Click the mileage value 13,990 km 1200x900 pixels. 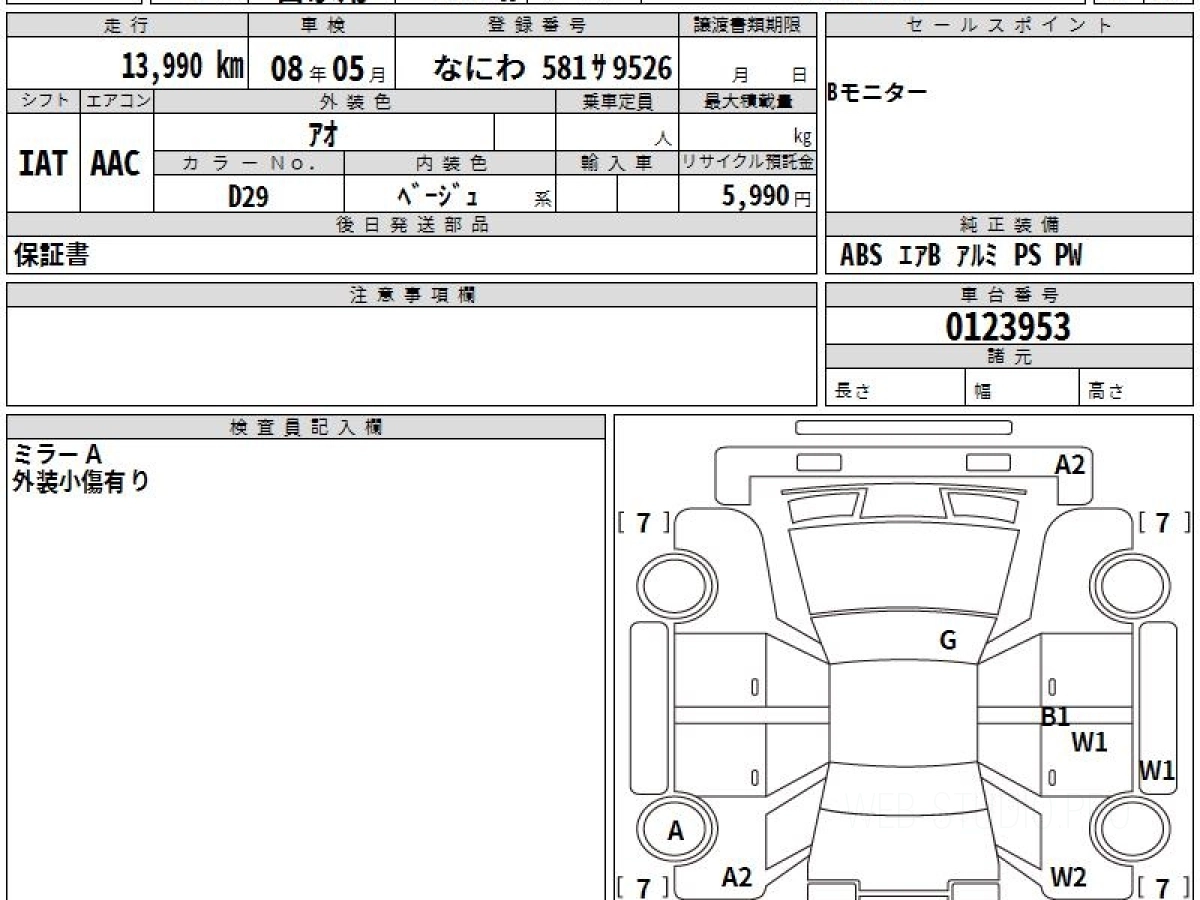pyautogui.click(x=183, y=66)
